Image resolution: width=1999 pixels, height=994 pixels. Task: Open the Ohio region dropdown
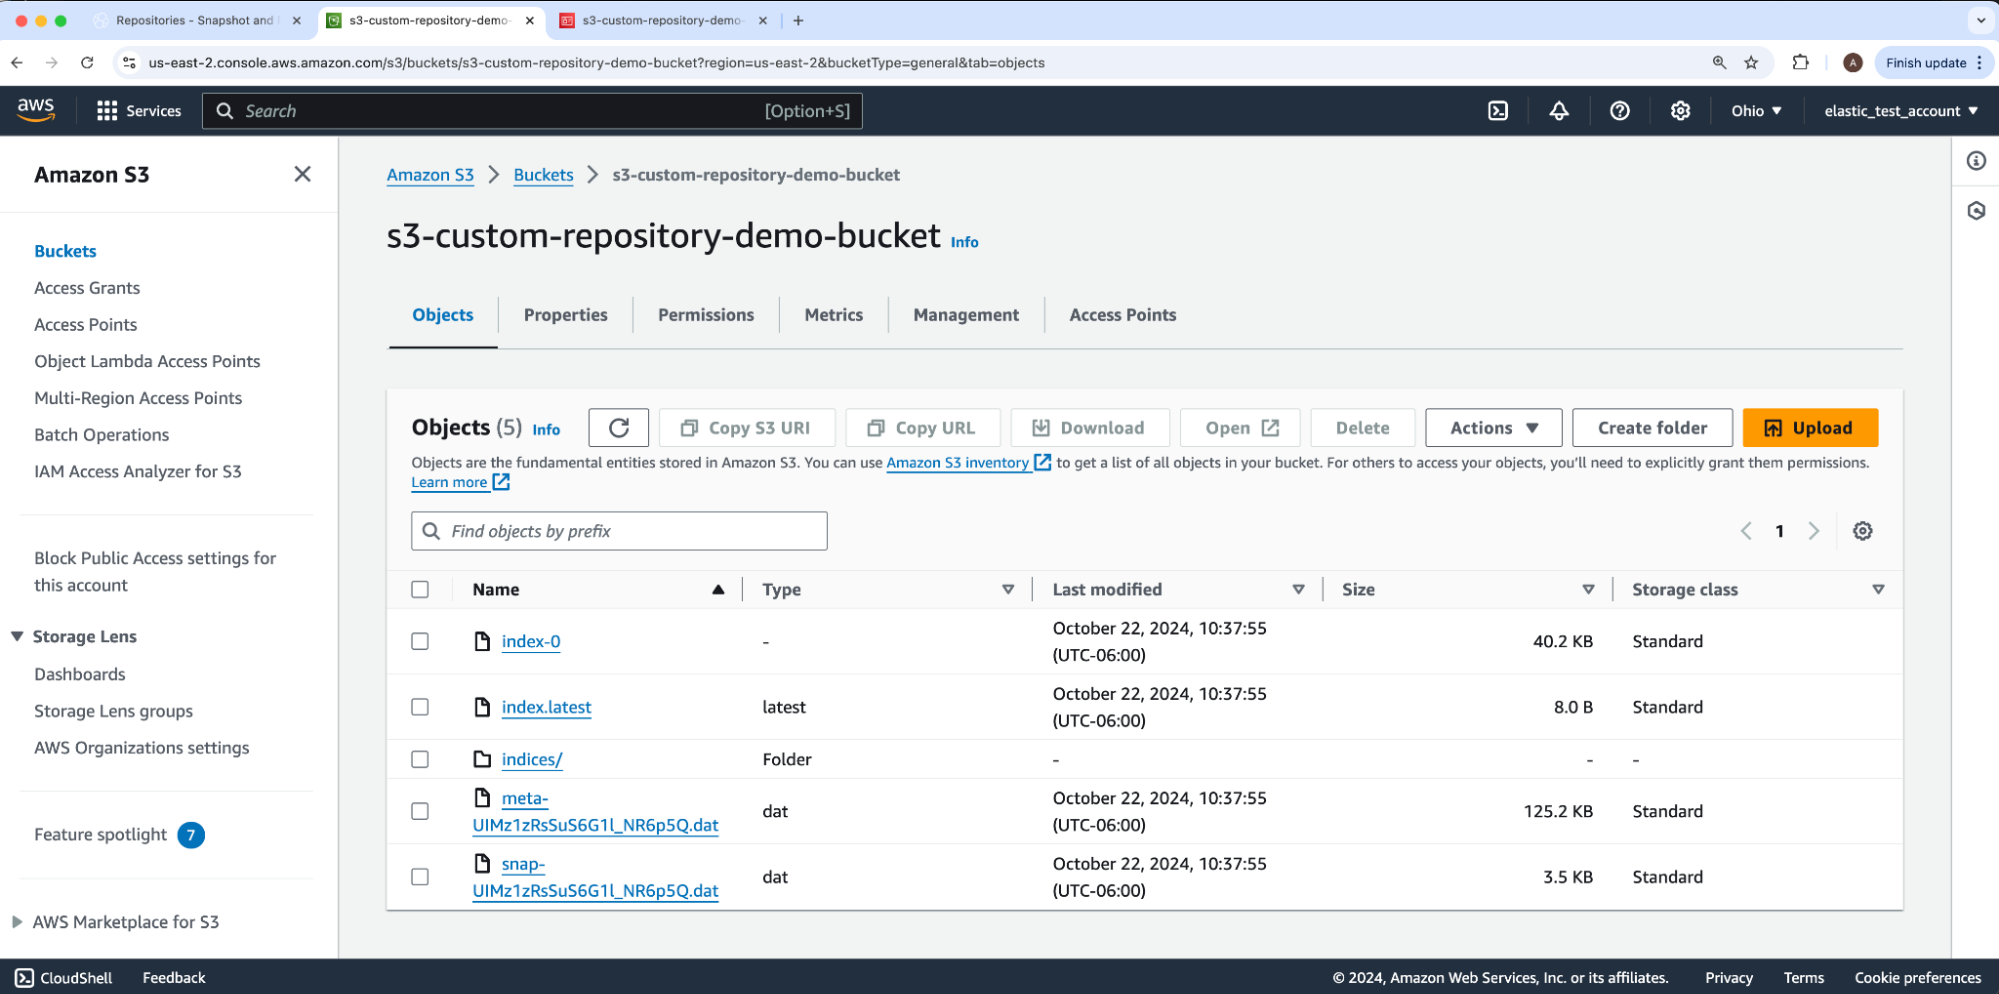(1756, 111)
